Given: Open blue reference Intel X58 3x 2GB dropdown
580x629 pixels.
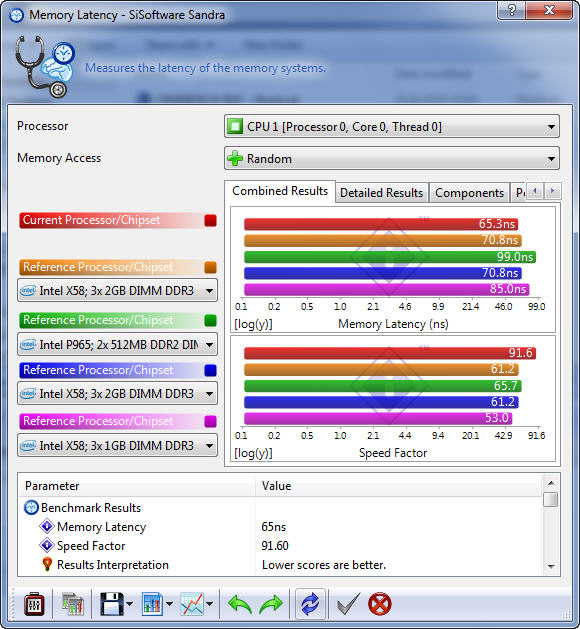Looking at the screenshot, I should click(x=118, y=394).
